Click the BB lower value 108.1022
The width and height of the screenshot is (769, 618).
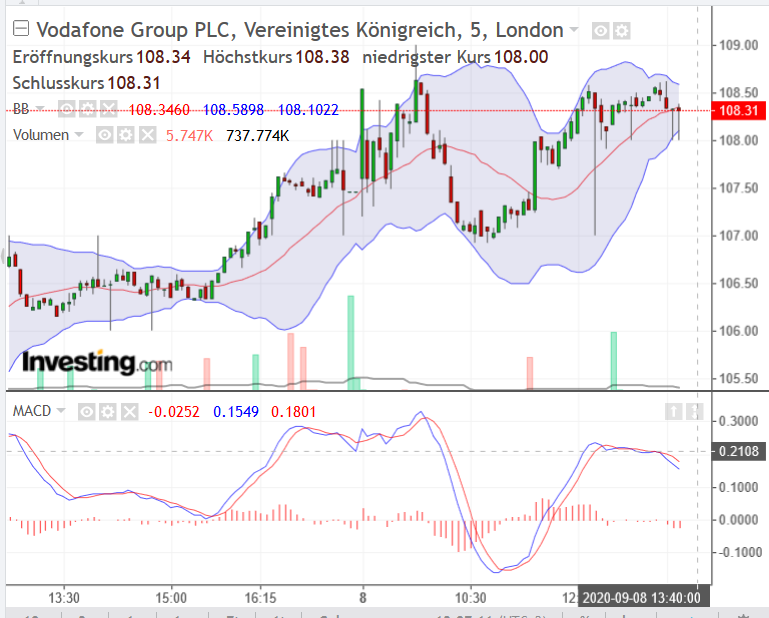(308, 109)
